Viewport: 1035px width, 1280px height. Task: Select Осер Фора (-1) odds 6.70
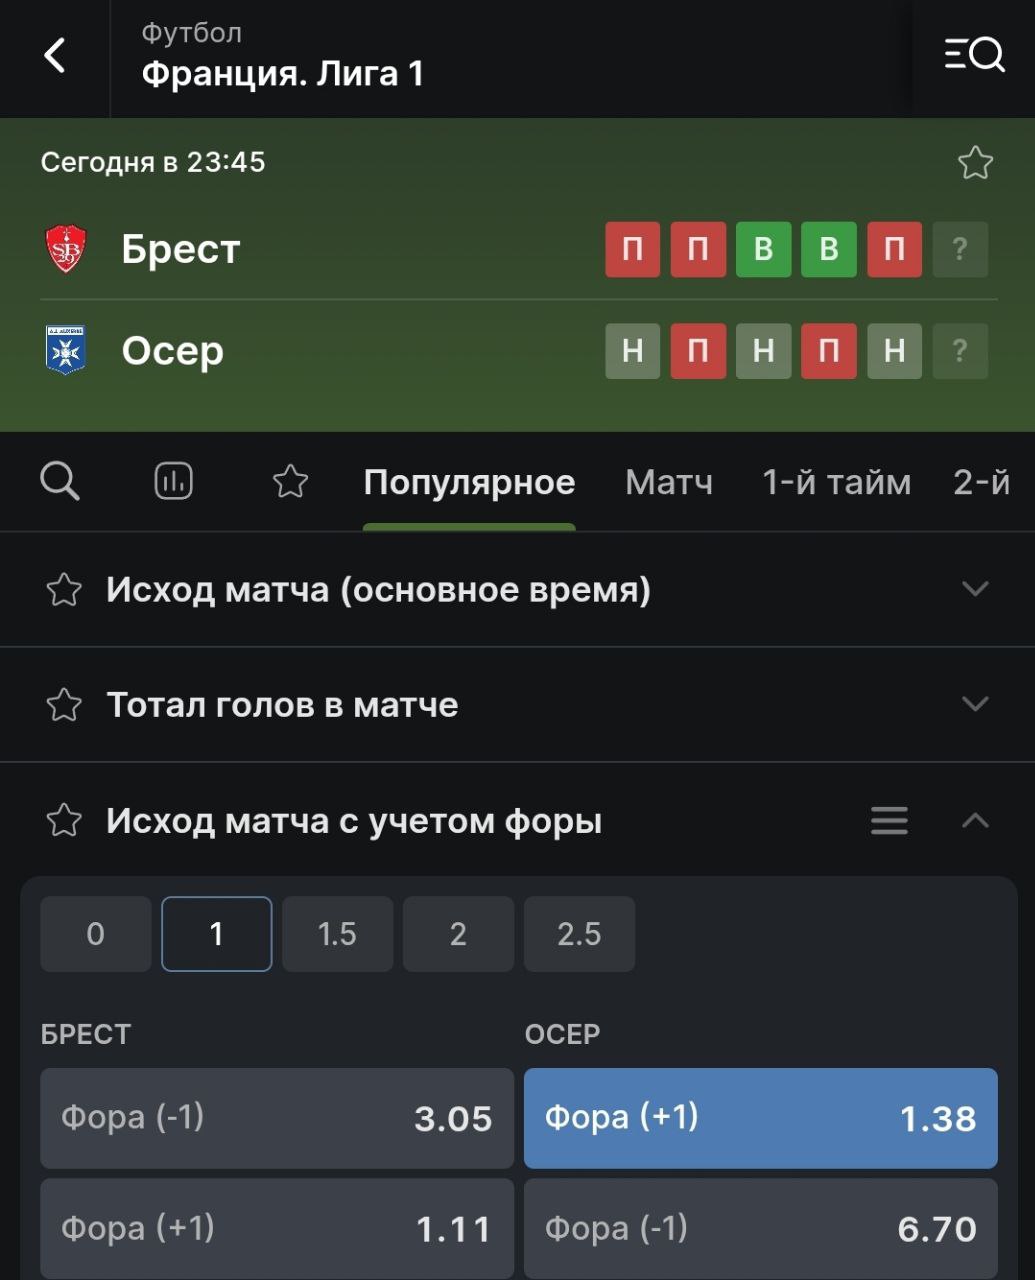click(761, 1228)
